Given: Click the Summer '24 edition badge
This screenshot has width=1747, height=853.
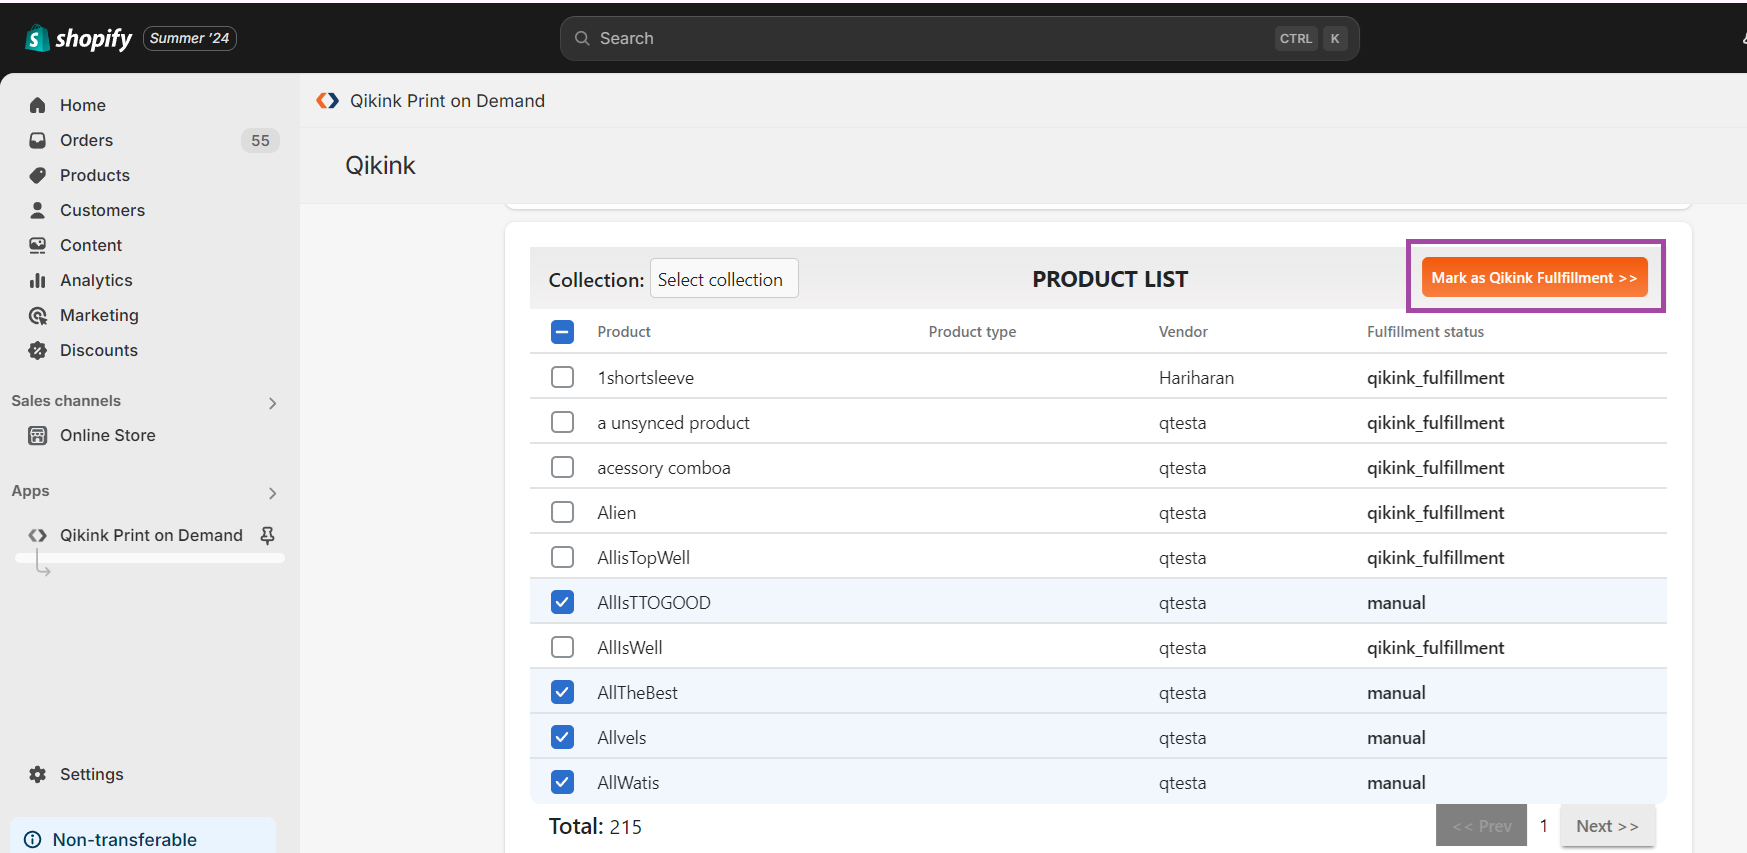Looking at the screenshot, I should click(190, 38).
